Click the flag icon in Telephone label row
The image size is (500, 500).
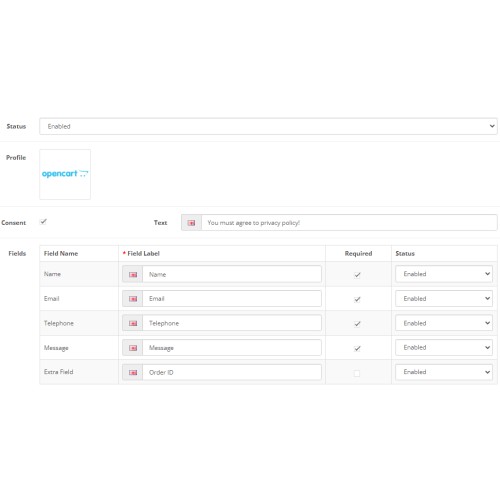tap(133, 323)
